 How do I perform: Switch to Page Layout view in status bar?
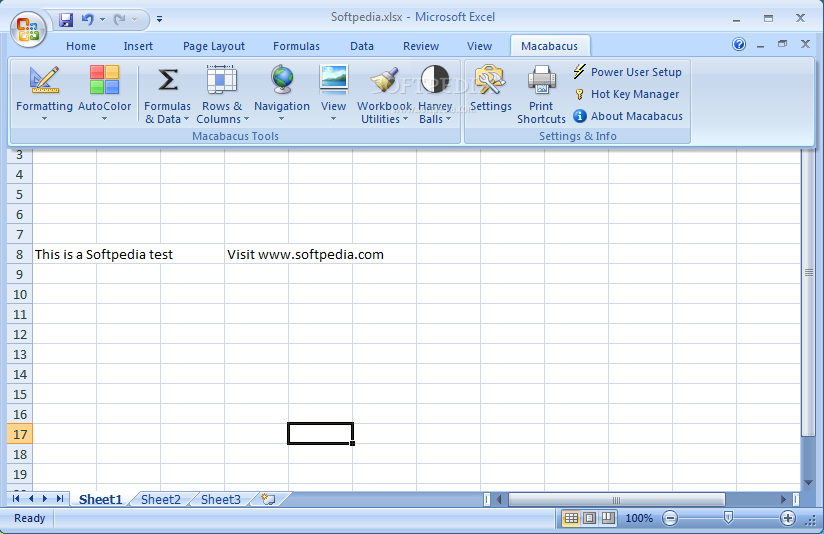pos(590,518)
